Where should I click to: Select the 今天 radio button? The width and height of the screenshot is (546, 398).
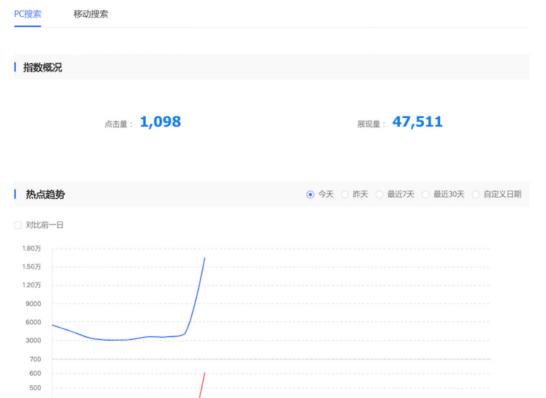(x=310, y=194)
